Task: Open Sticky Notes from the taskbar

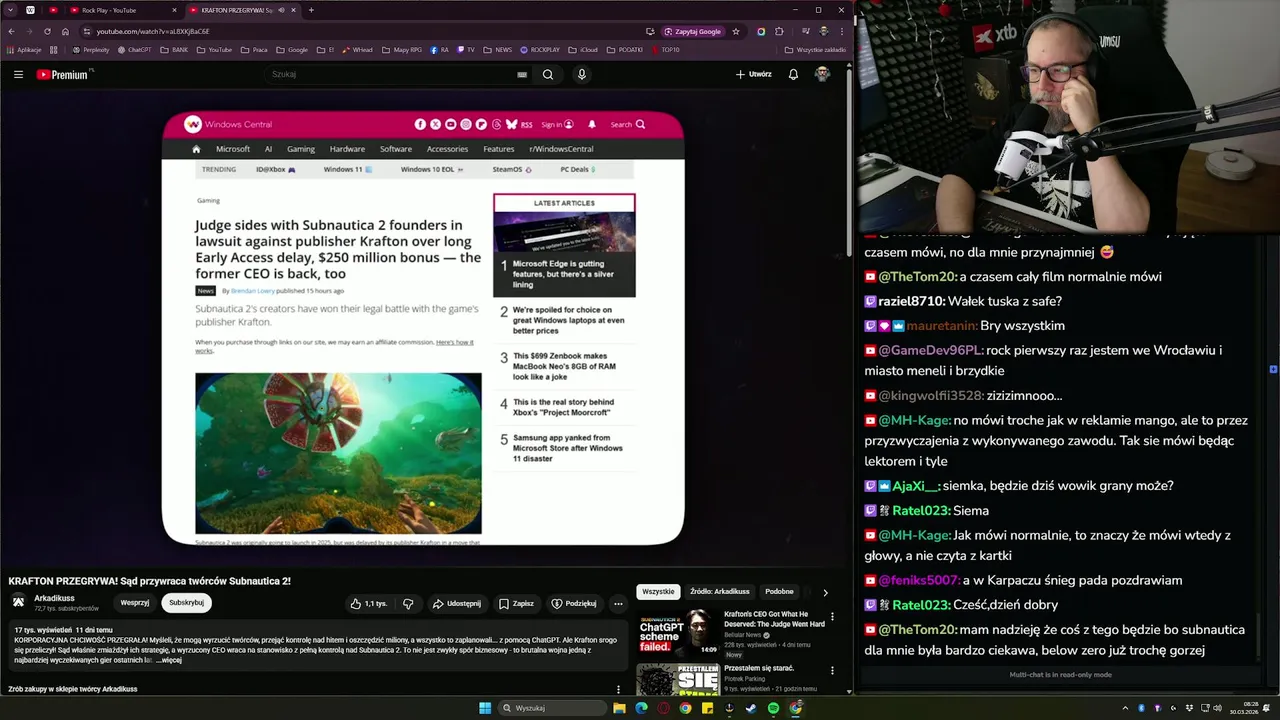Action: pos(707,708)
